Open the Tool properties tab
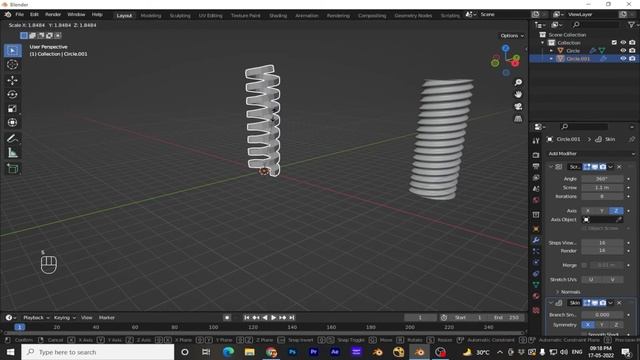This screenshot has width=640, height=360. coord(536,141)
